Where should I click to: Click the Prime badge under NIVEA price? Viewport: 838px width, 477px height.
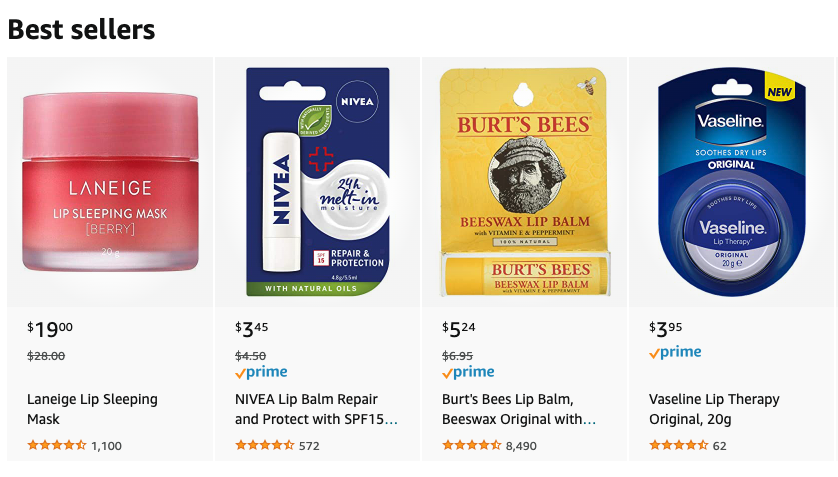click(x=261, y=372)
